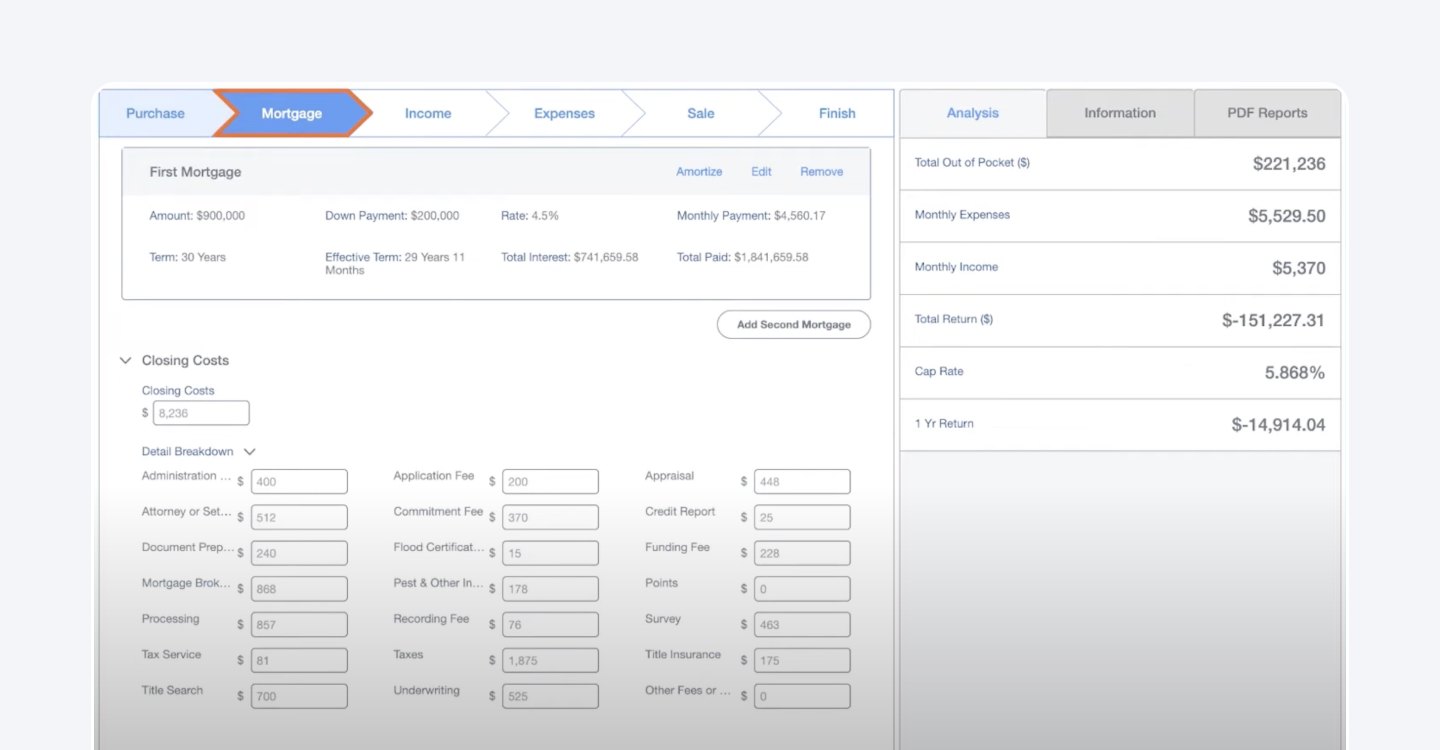Screen dimensions: 1440x750
Task: Switch to the Purchase step
Action: pyautogui.click(x=157, y=113)
